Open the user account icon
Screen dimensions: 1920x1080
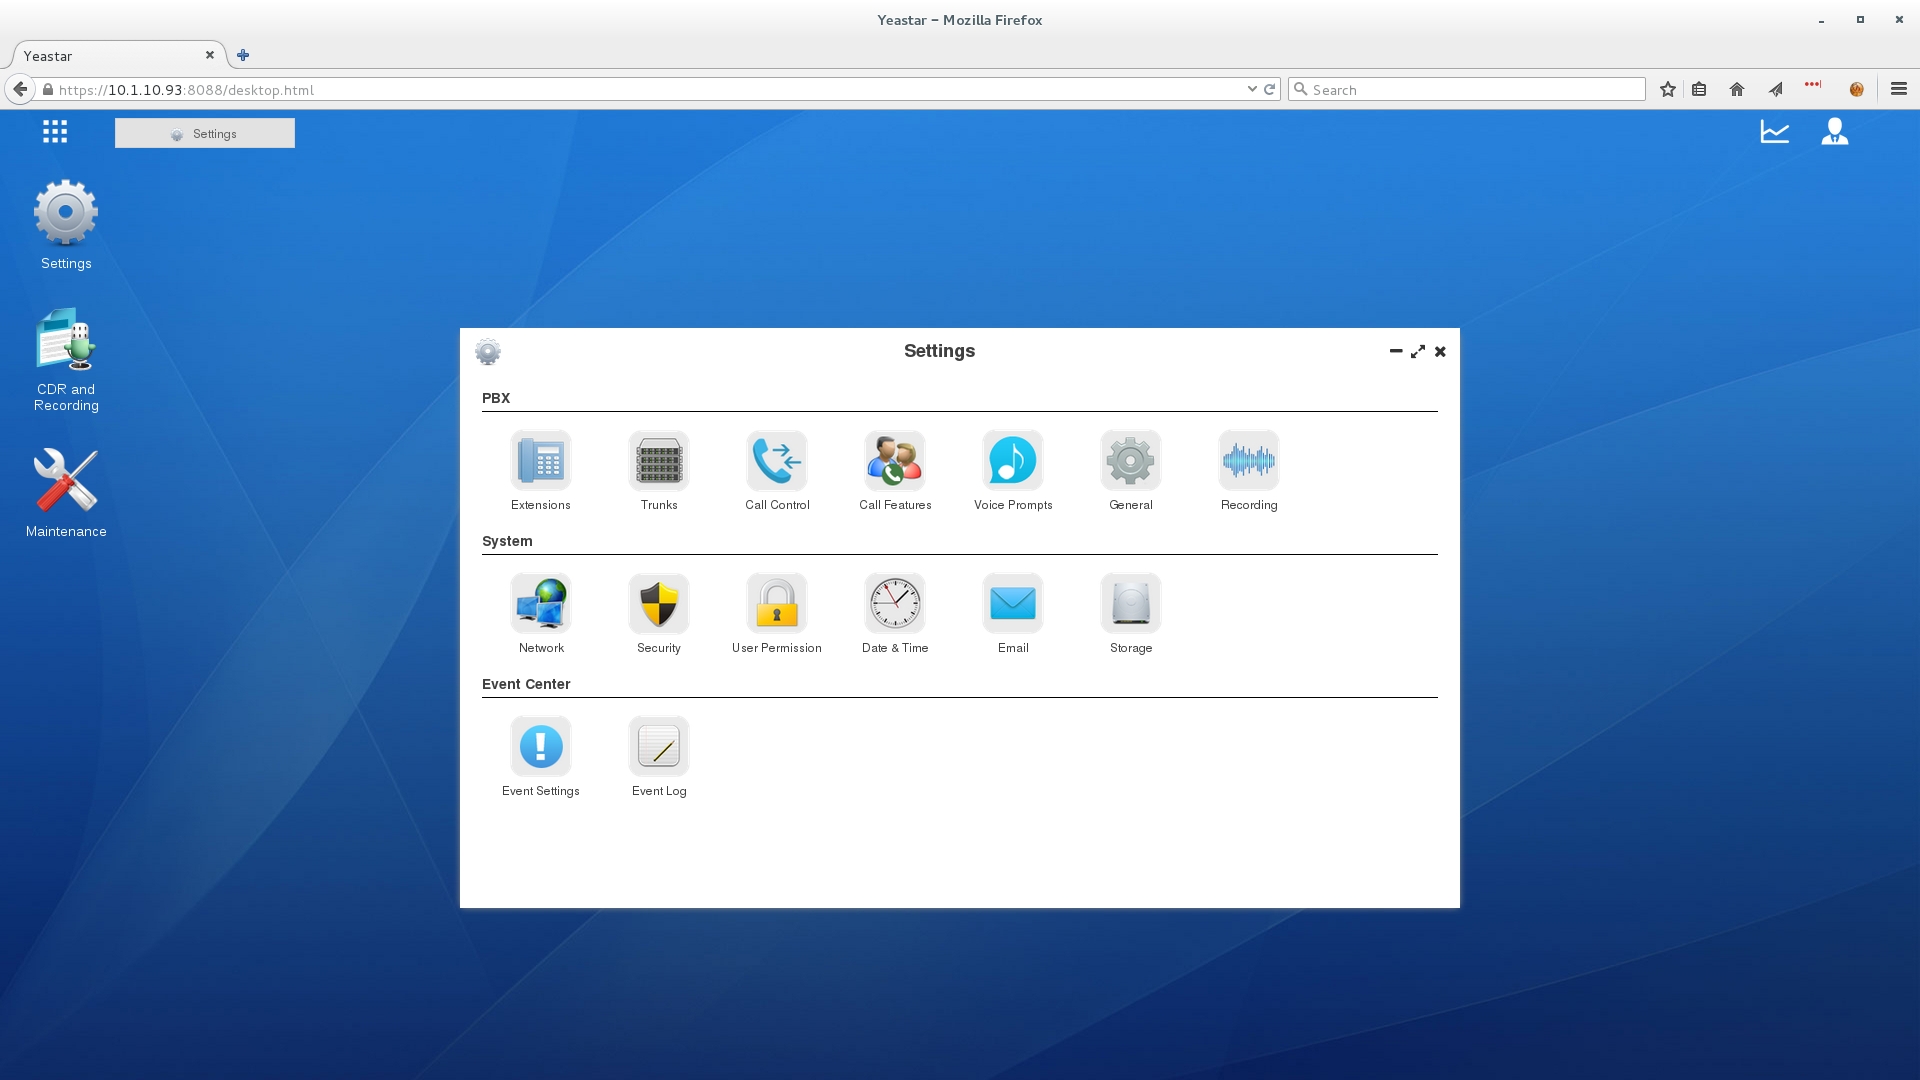tap(1835, 131)
